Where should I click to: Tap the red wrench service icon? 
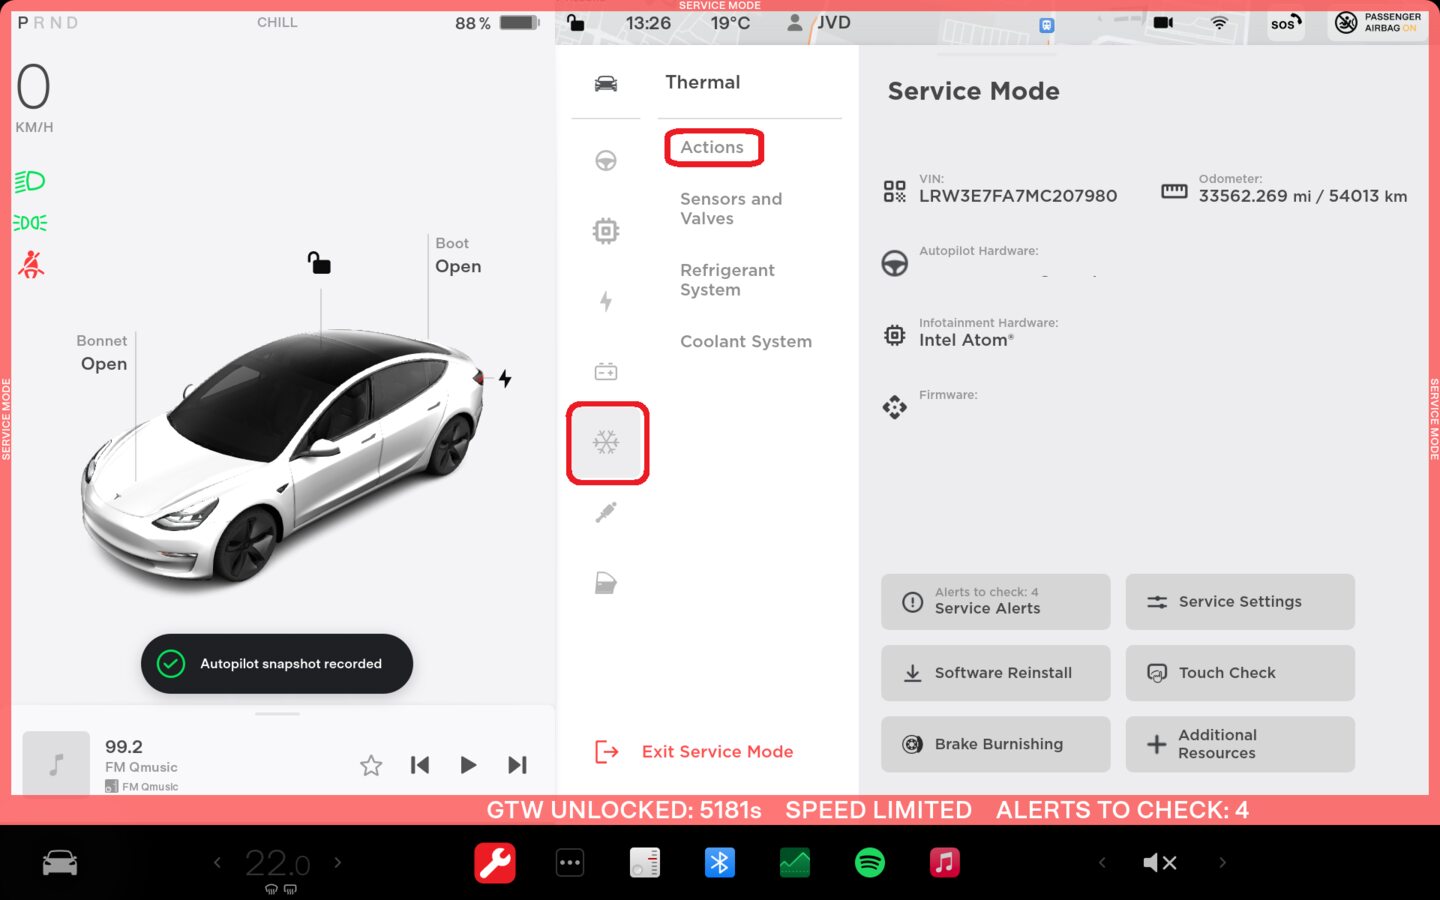pos(495,862)
